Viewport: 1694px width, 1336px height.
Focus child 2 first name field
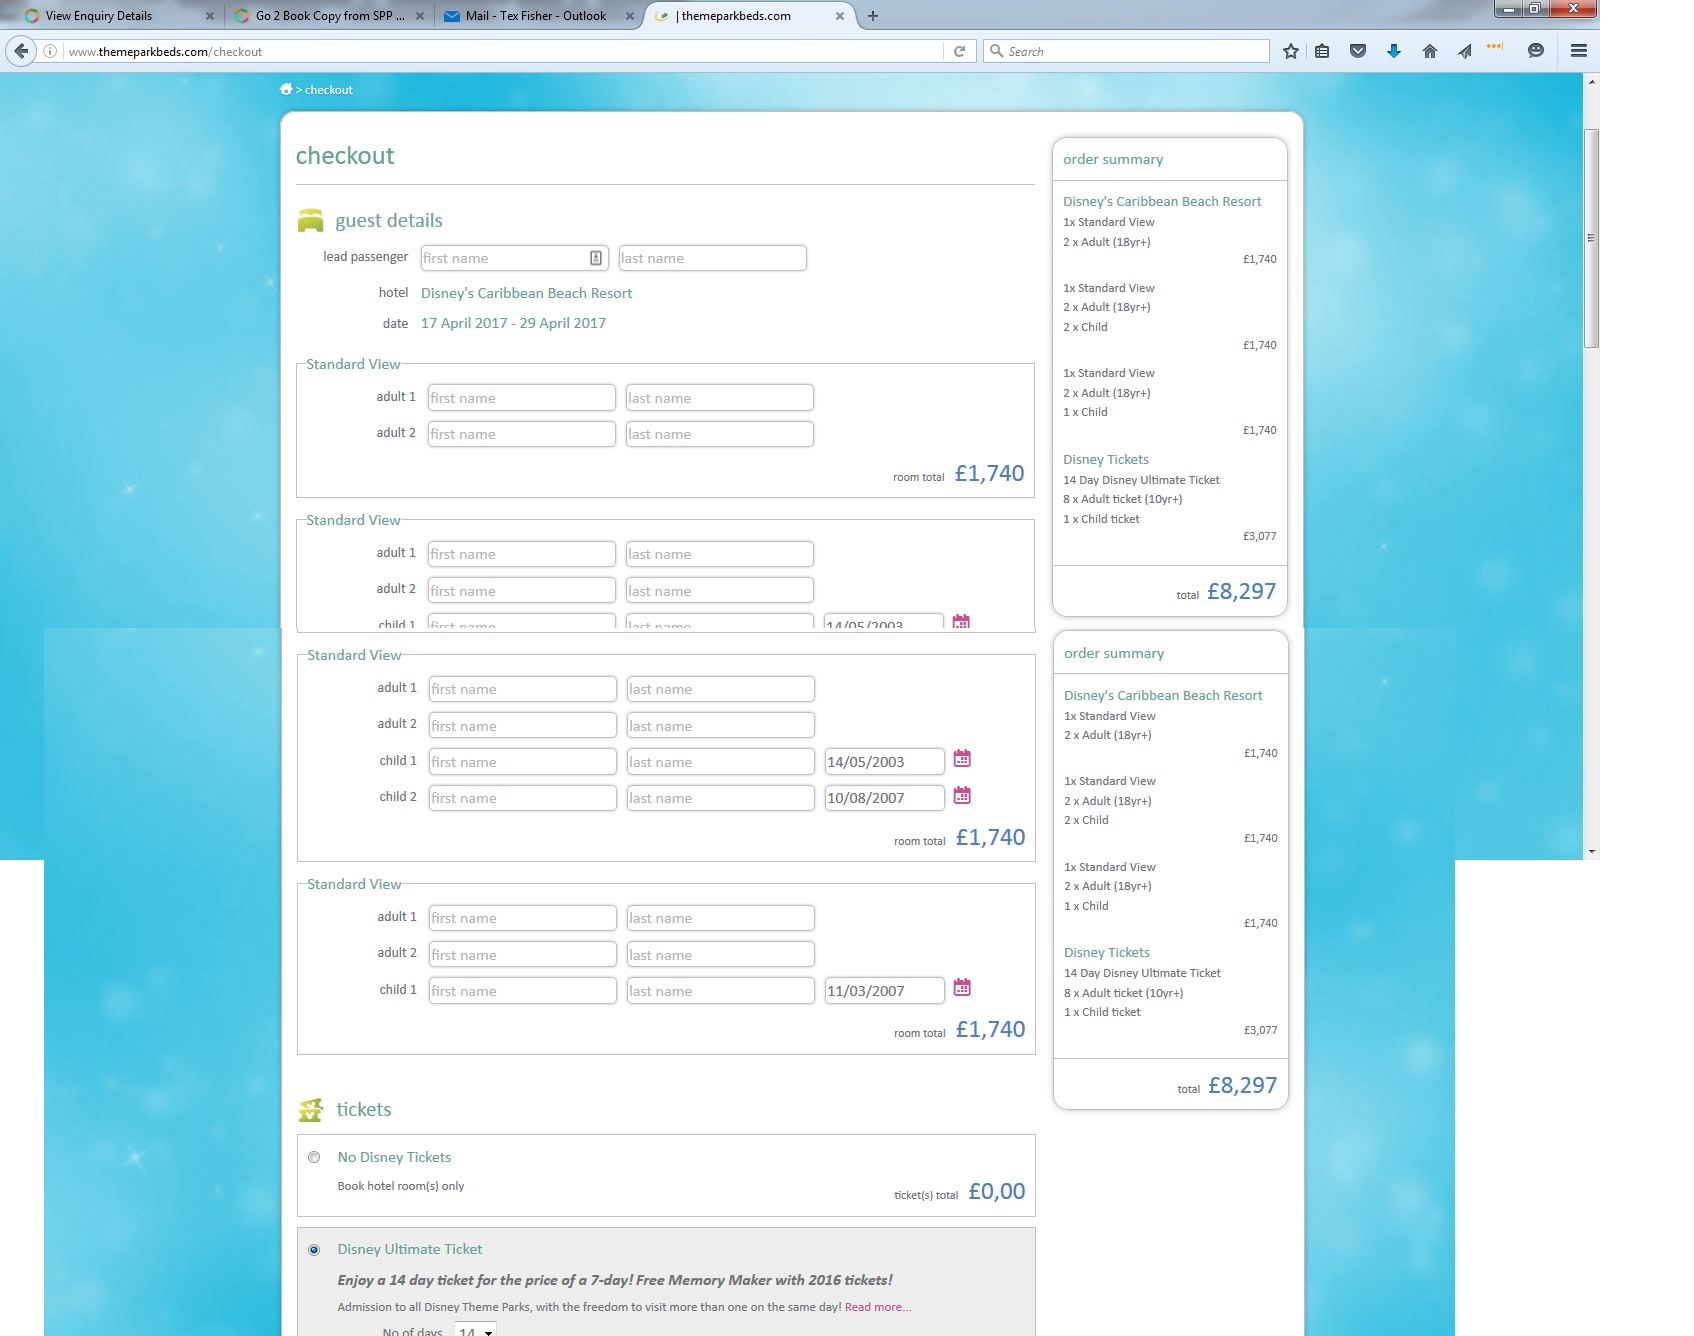[522, 798]
